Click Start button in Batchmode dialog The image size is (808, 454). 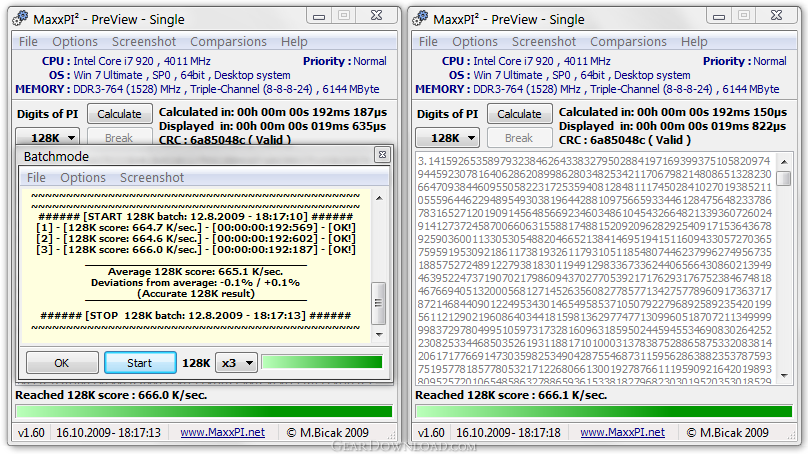coord(140,363)
